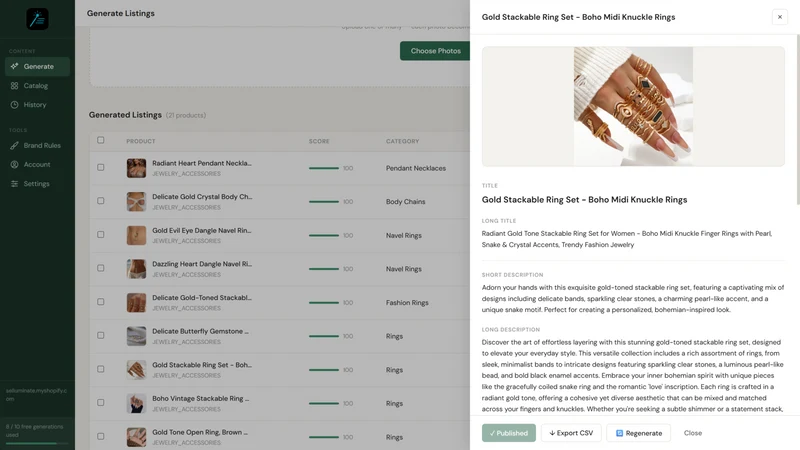Click the 'Boho Vintage Stackable Ring' product name

(201, 398)
